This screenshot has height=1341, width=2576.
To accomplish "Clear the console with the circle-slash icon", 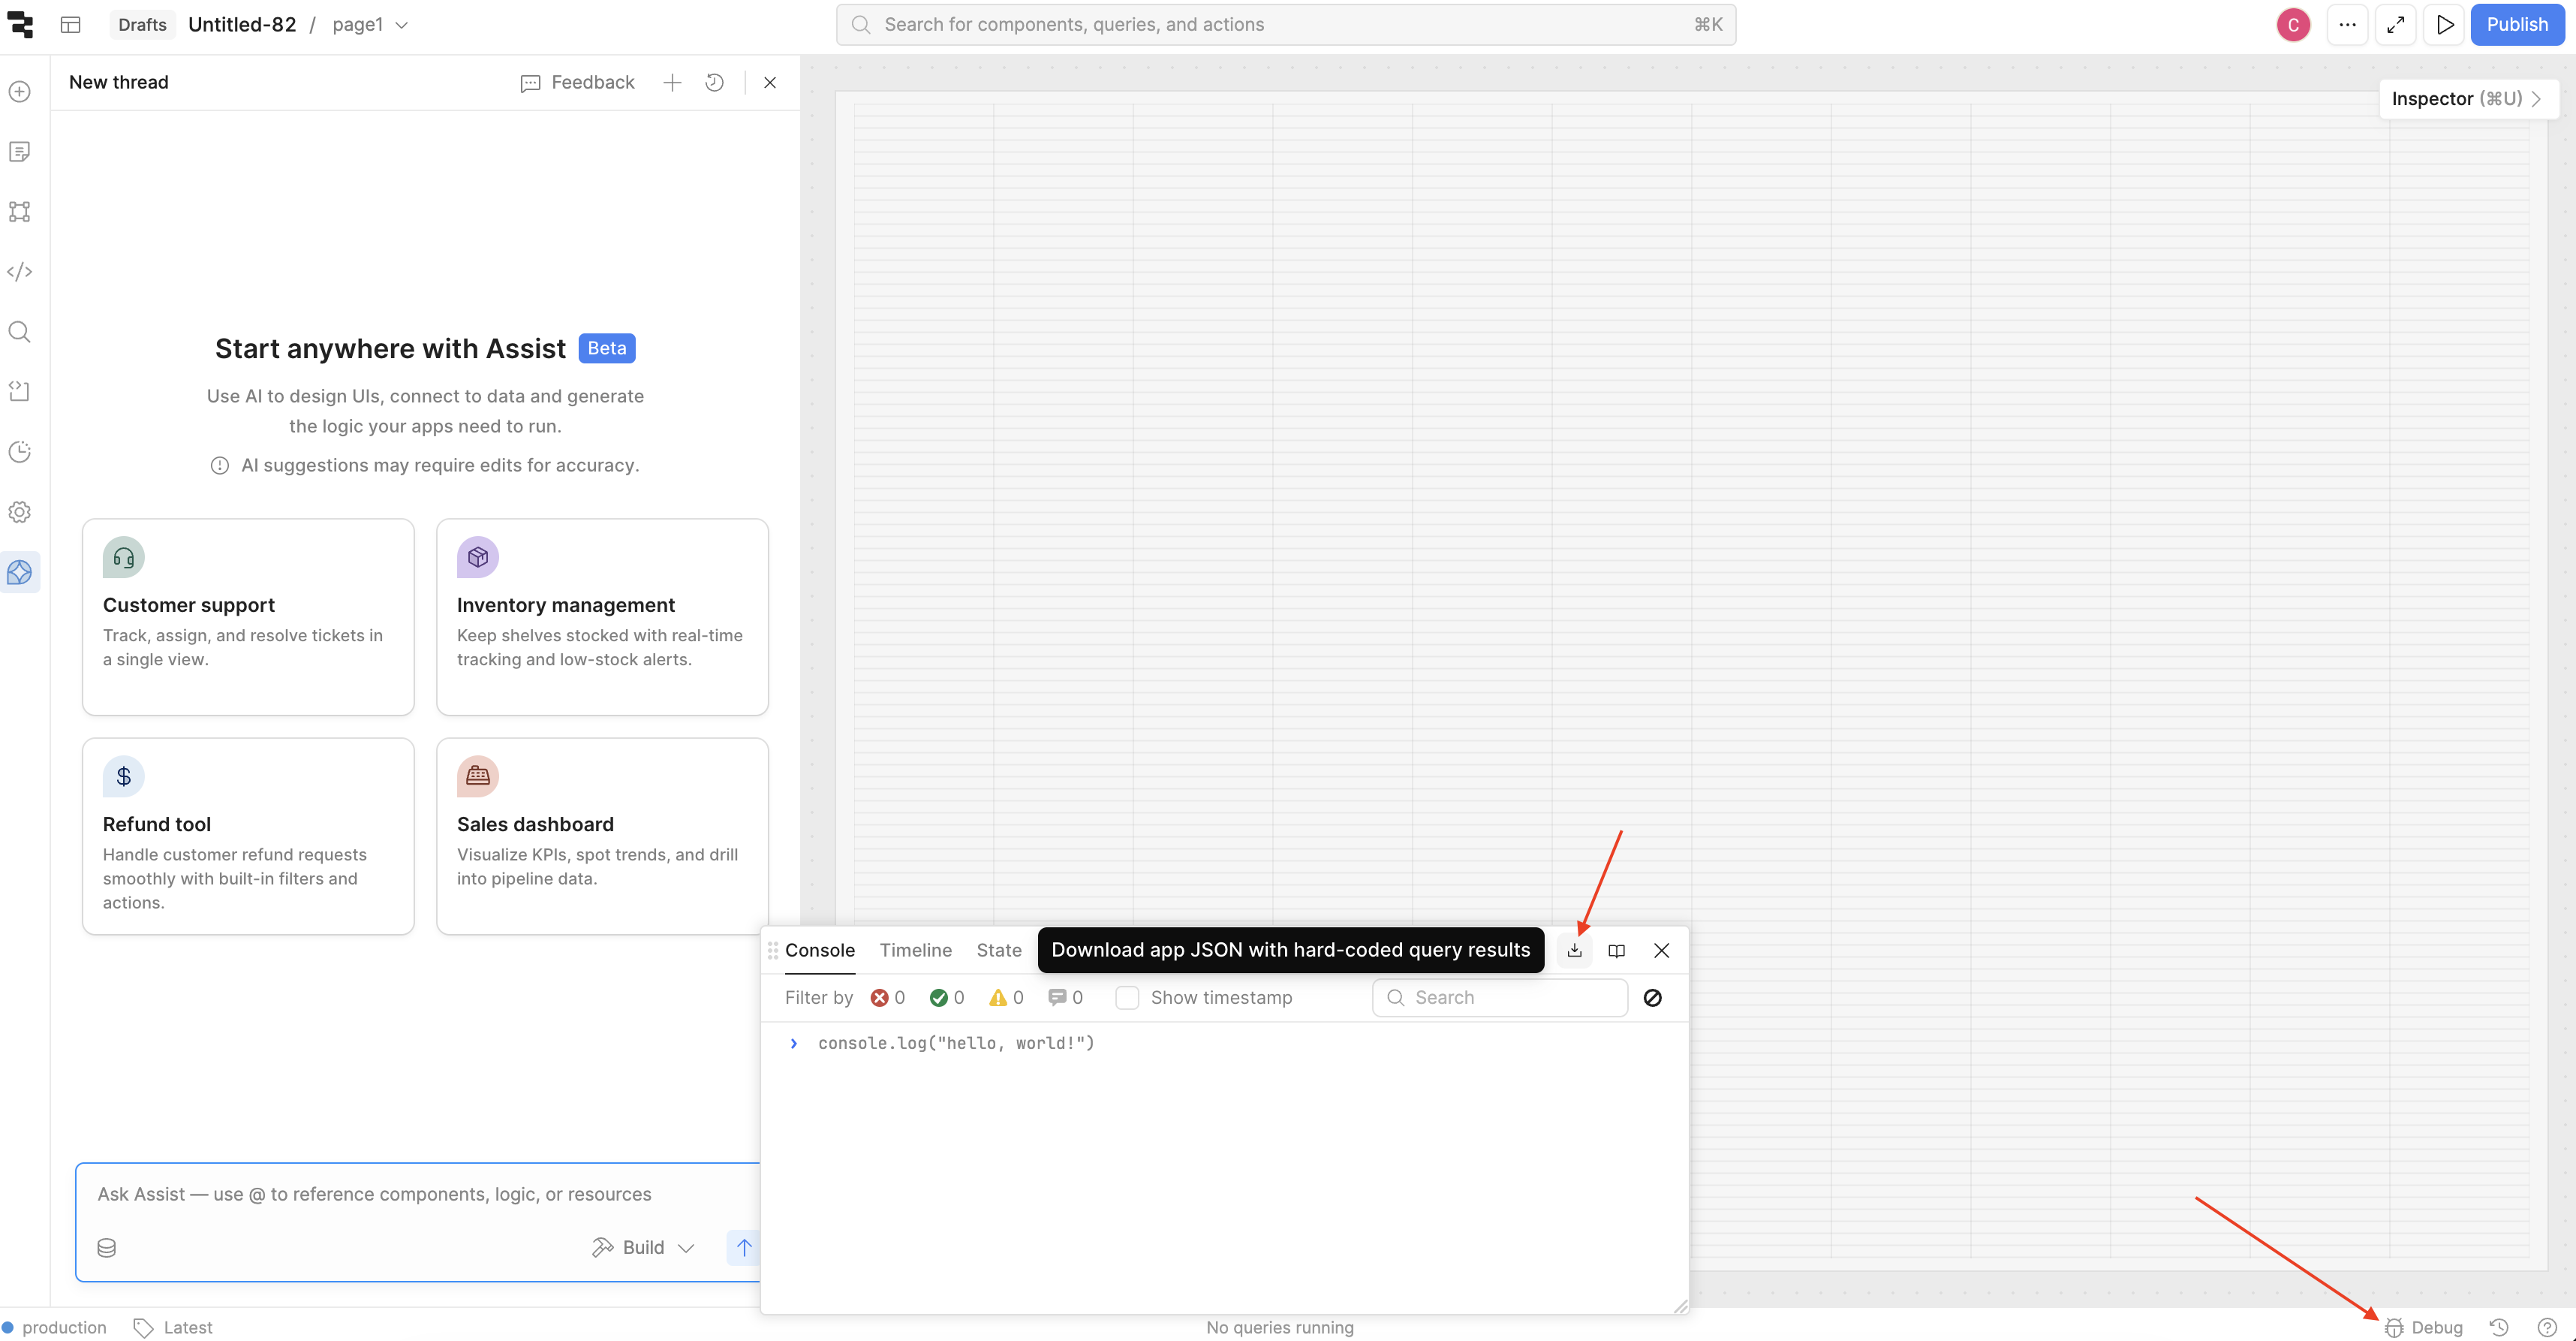I will pos(1653,998).
